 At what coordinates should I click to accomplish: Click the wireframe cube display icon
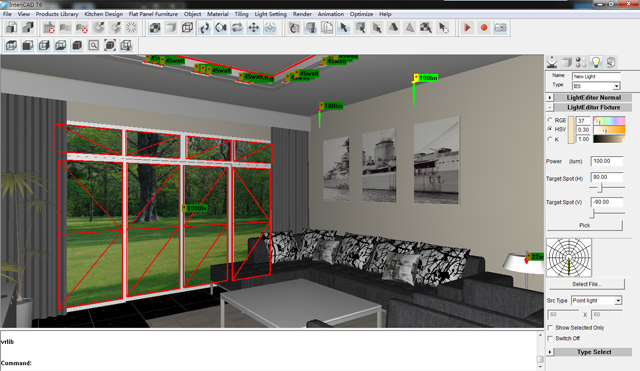(x=187, y=28)
